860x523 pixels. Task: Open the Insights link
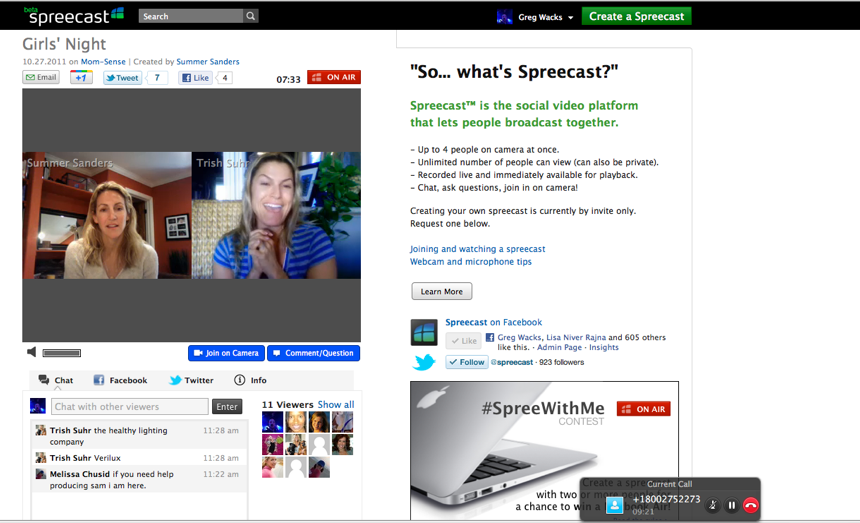[x=604, y=348]
